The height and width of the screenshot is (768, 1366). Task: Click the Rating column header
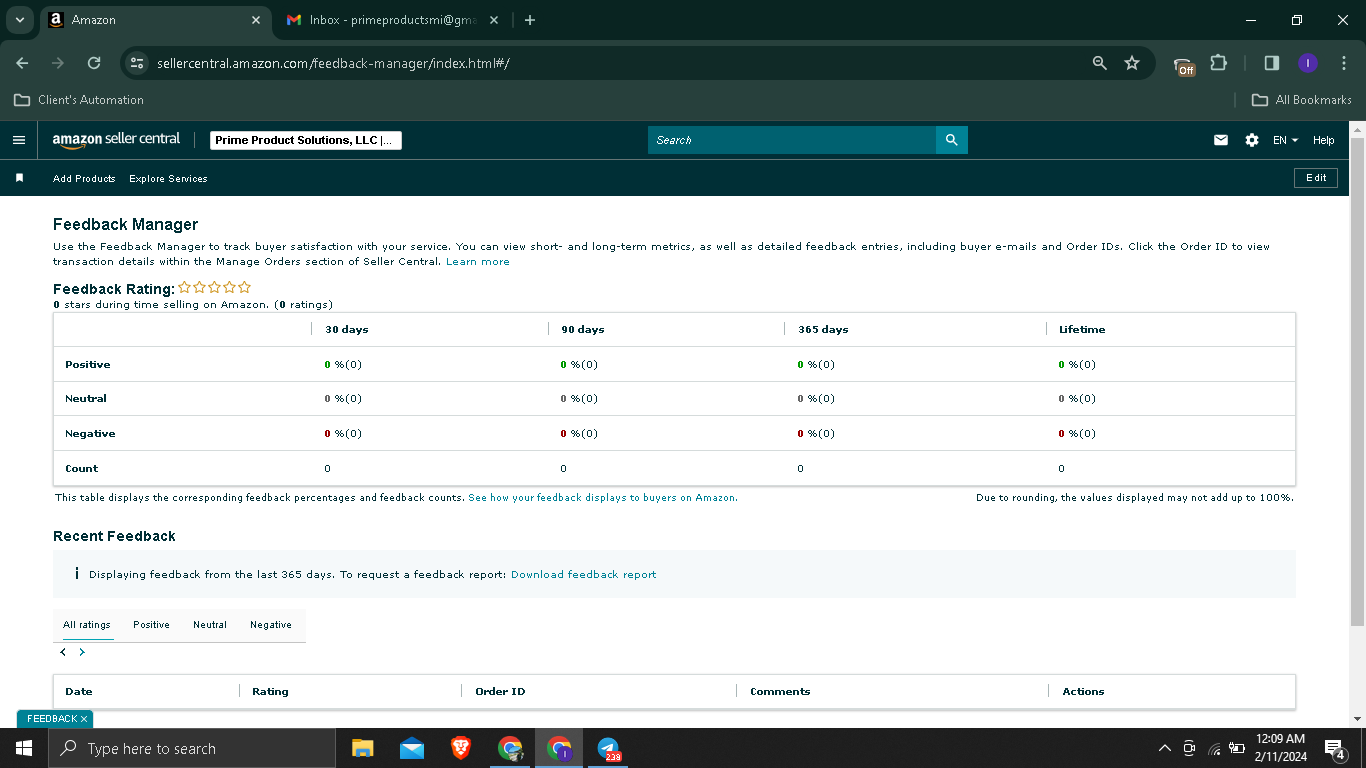(x=270, y=691)
